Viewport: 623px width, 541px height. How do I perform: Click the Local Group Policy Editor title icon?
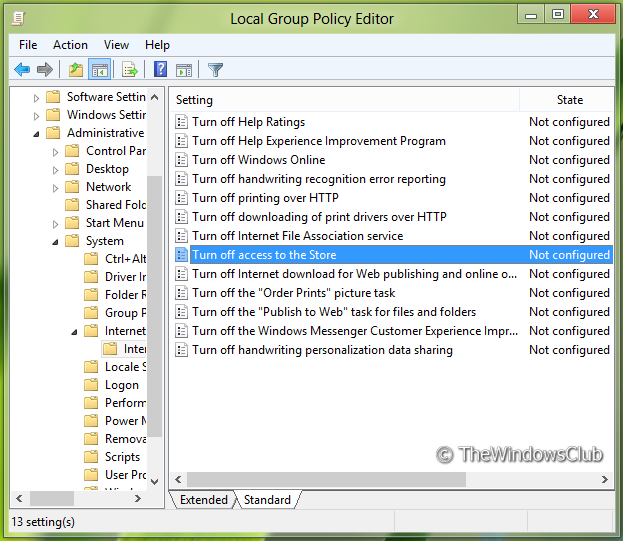pyautogui.click(x=18, y=18)
